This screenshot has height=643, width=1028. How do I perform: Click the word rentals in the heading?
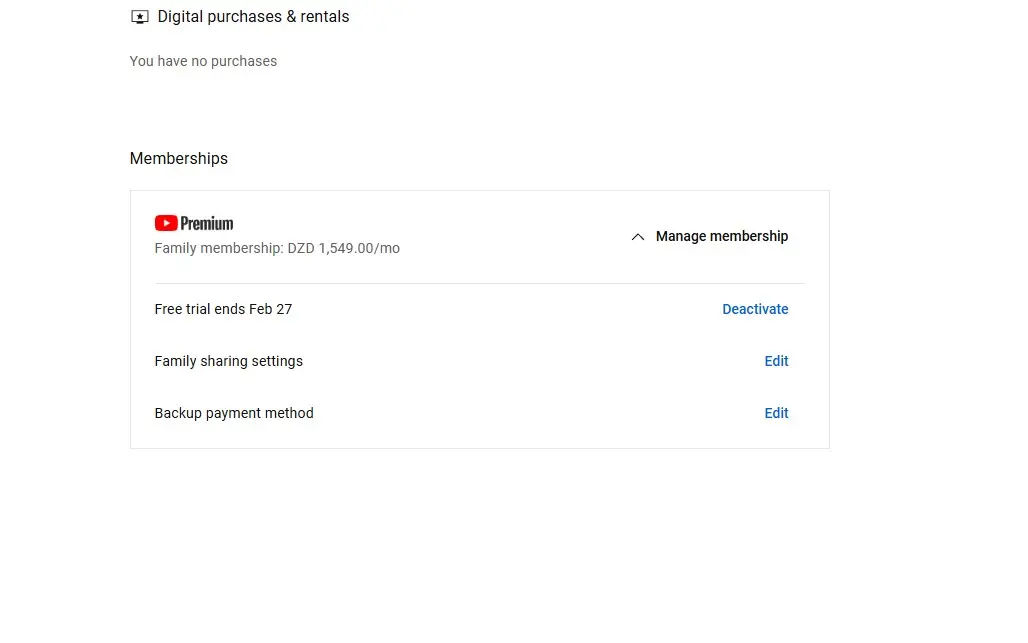(x=325, y=16)
